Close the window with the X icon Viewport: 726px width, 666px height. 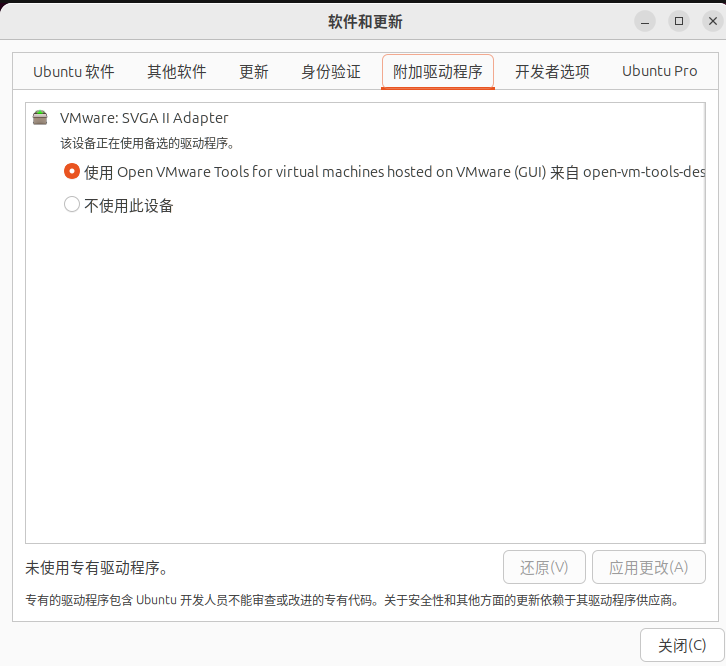click(712, 21)
